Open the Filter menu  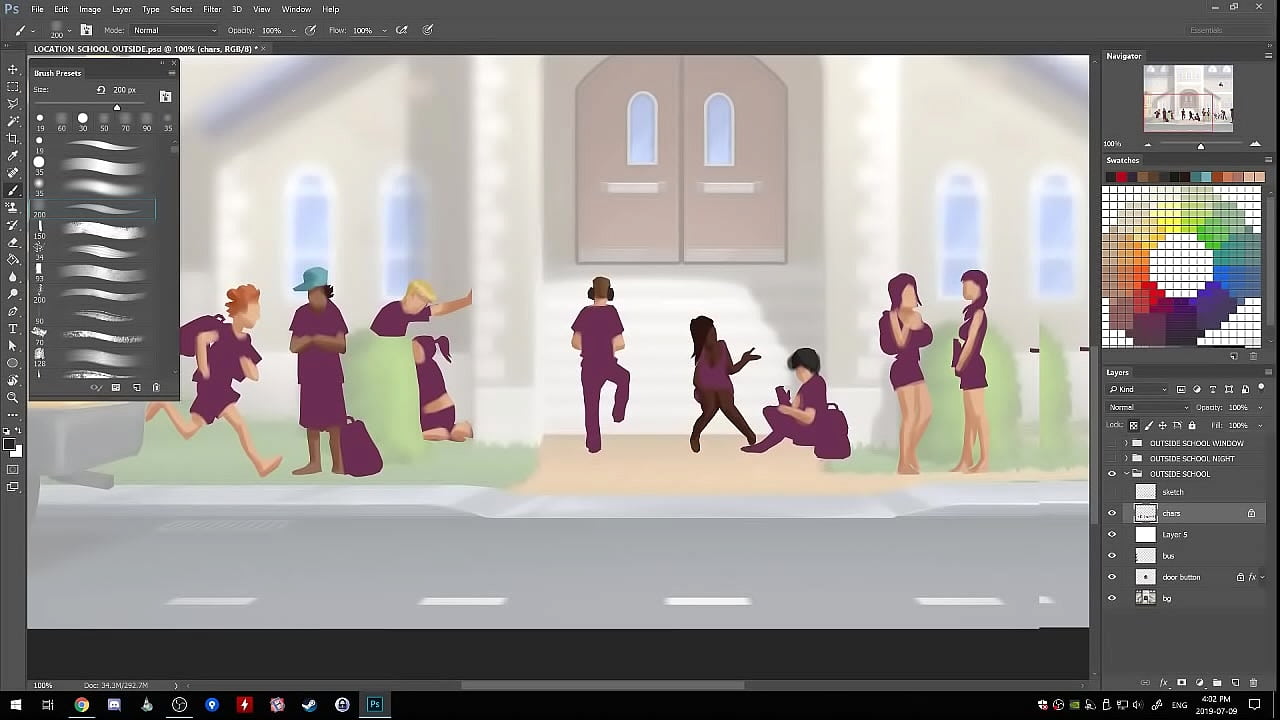(x=212, y=9)
